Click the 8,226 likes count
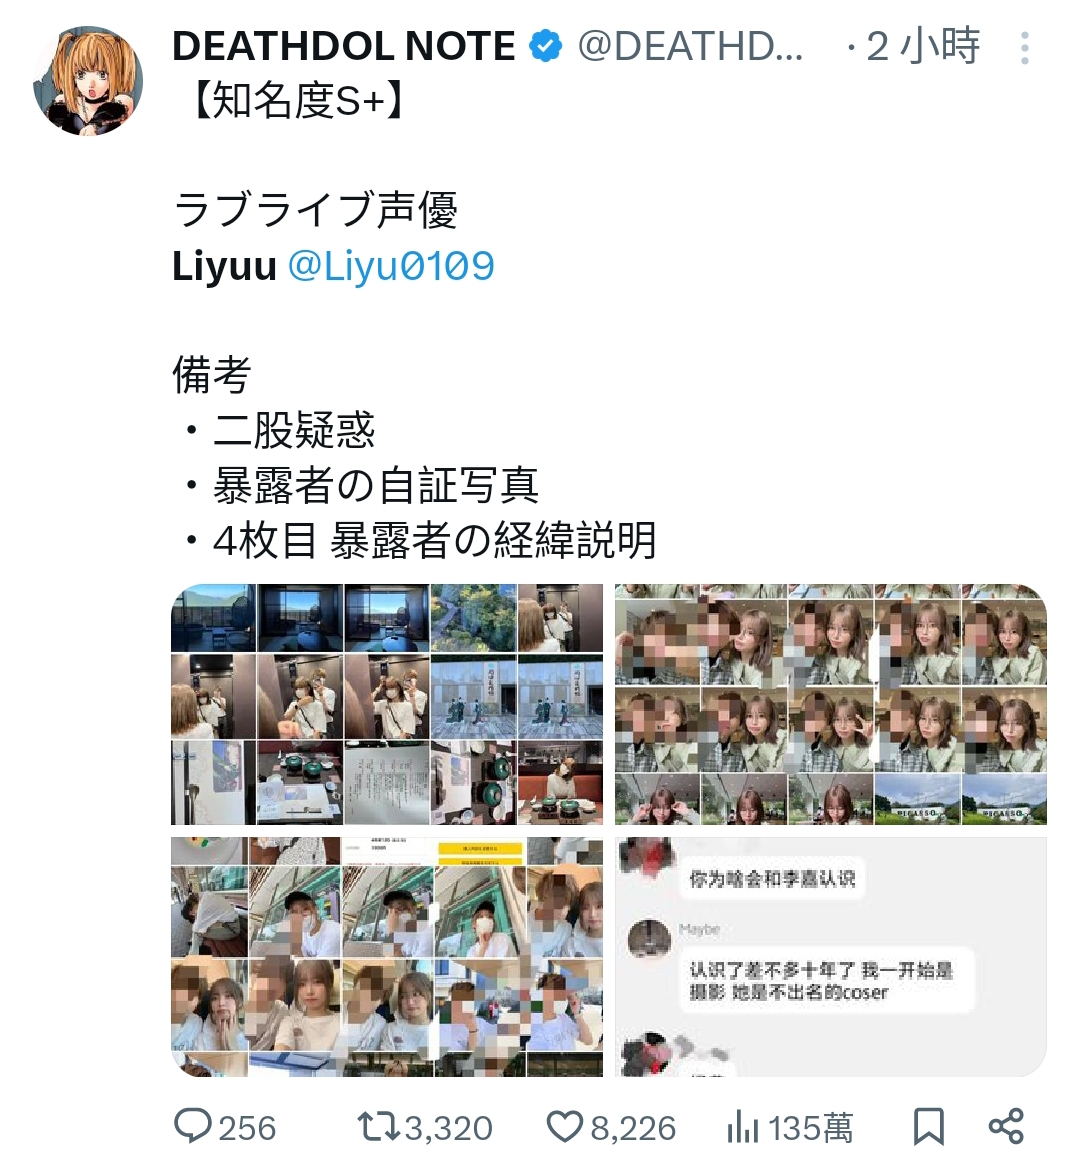Screen dimensions: 1080x1158 click(x=633, y=1128)
